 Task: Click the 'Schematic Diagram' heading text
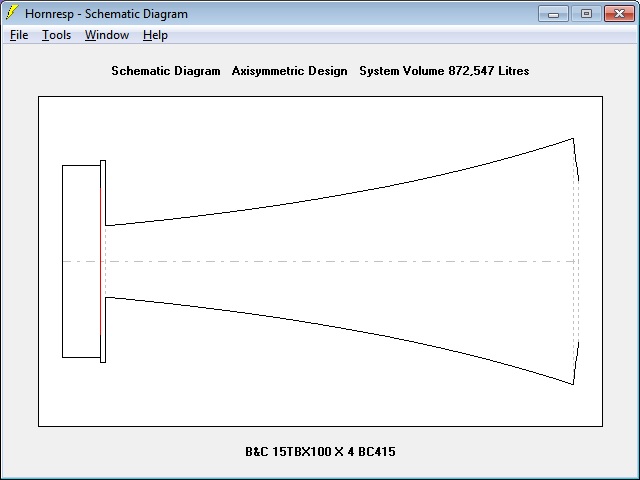click(166, 71)
